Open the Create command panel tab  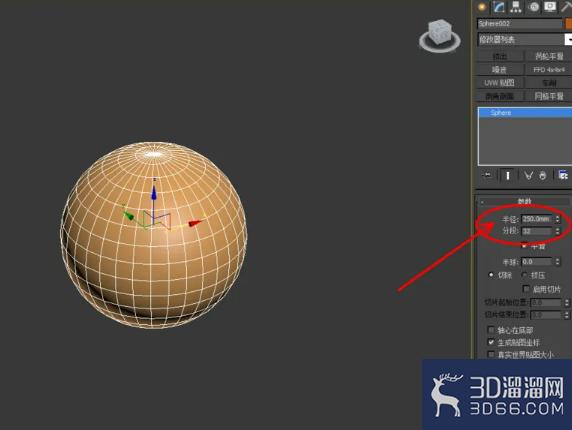482,7
